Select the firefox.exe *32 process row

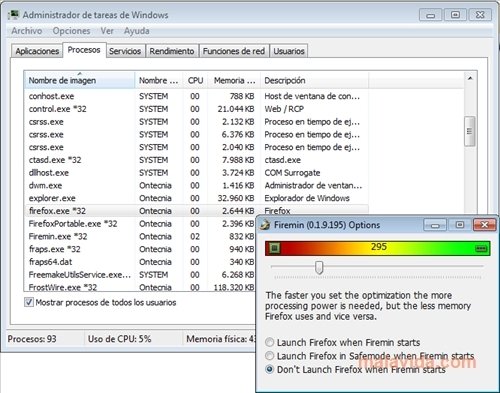point(196,211)
